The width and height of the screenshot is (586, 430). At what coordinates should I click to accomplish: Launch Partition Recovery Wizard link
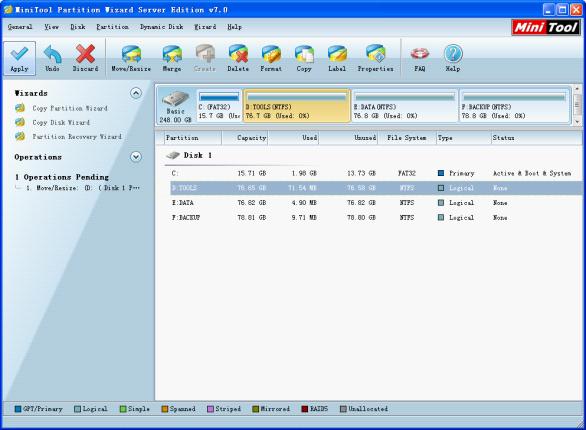[x=77, y=137]
